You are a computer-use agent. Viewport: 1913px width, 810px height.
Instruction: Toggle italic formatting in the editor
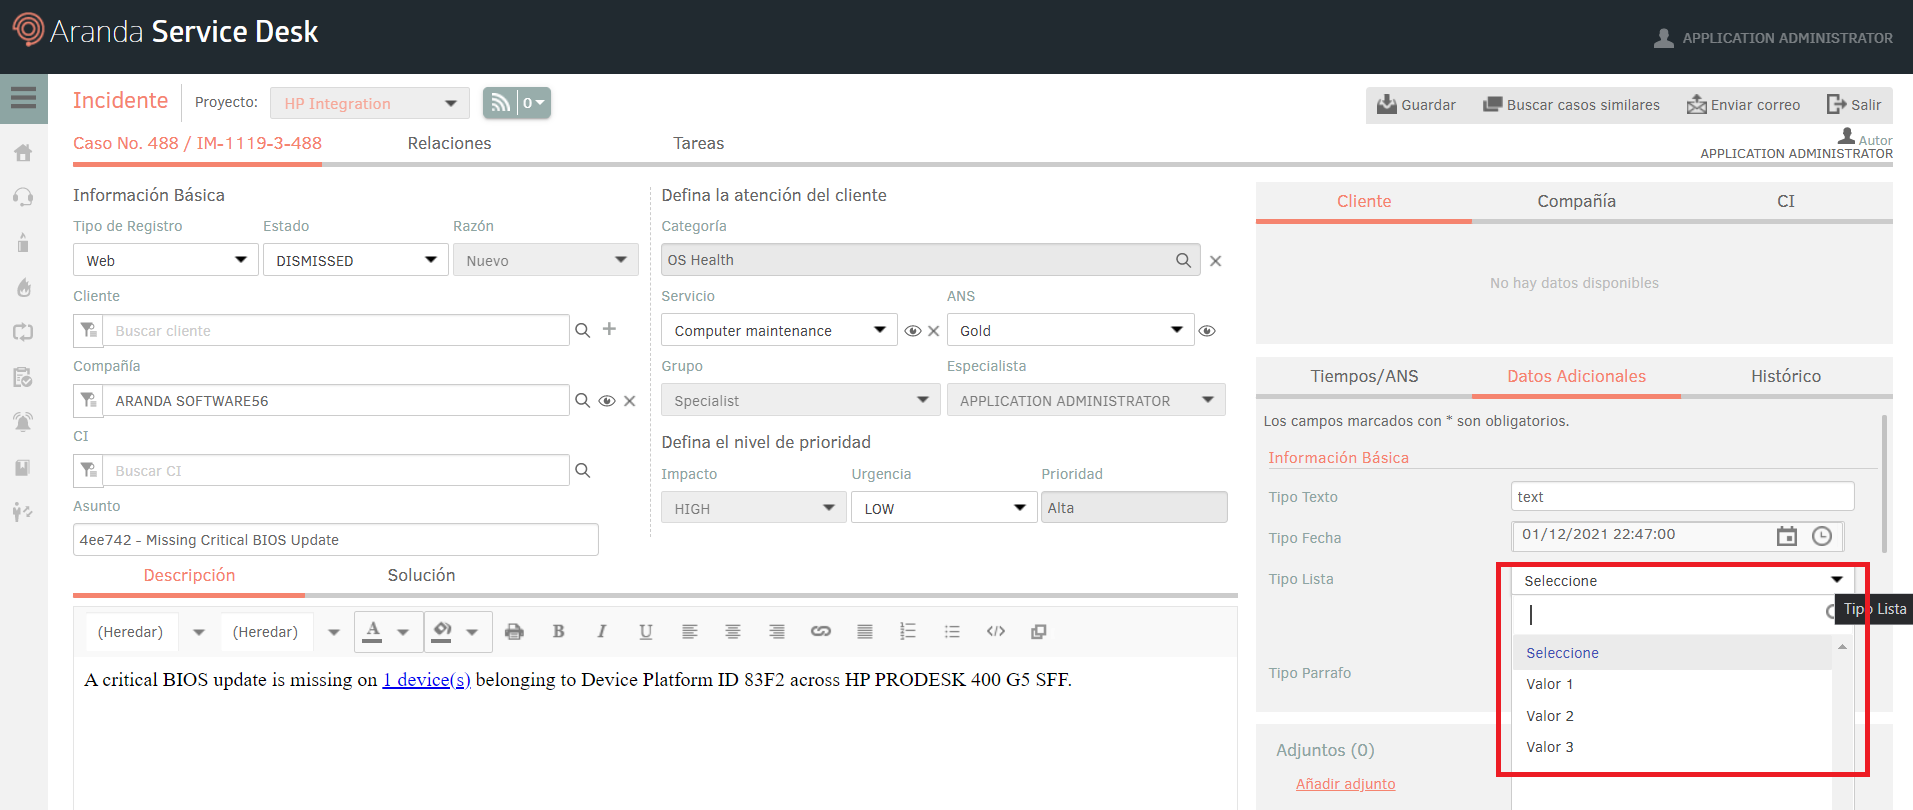click(601, 632)
